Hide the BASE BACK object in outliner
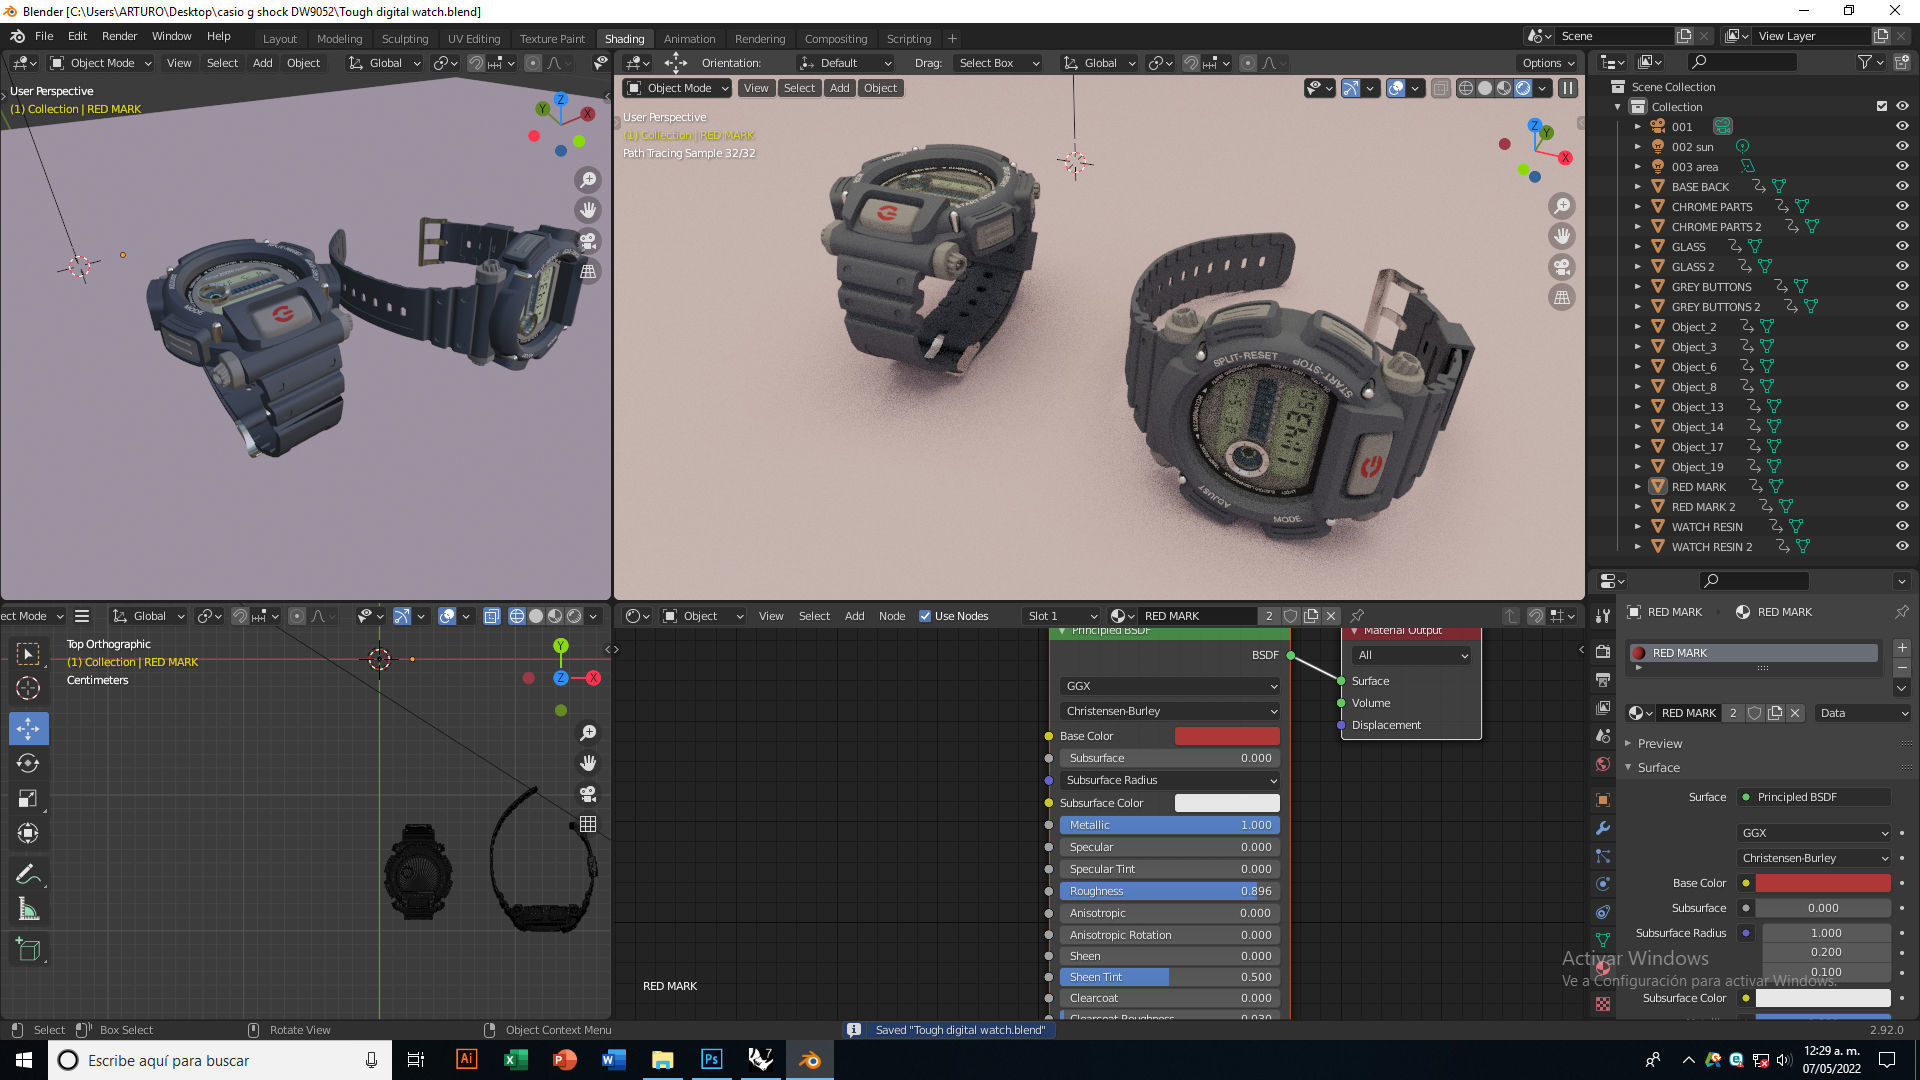The width and height of the screenshot is (1920, 1080). [1902, 187]
